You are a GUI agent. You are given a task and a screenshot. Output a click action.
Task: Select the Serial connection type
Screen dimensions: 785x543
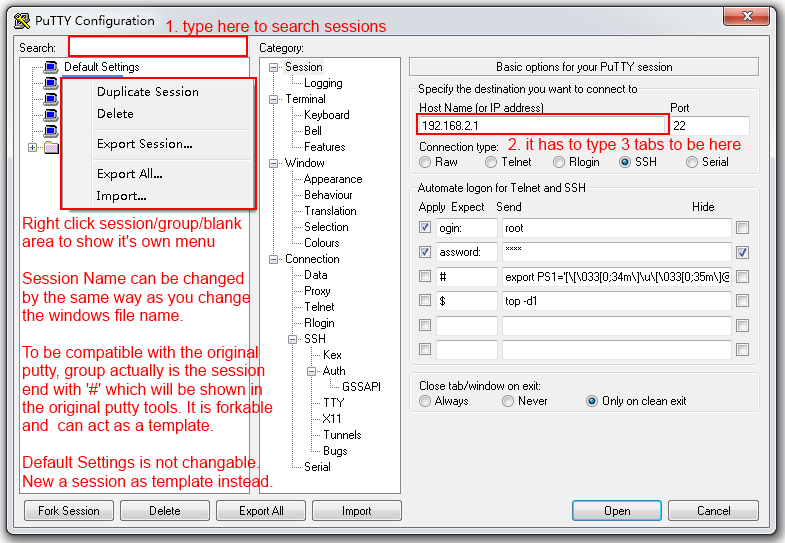(692, 162)
